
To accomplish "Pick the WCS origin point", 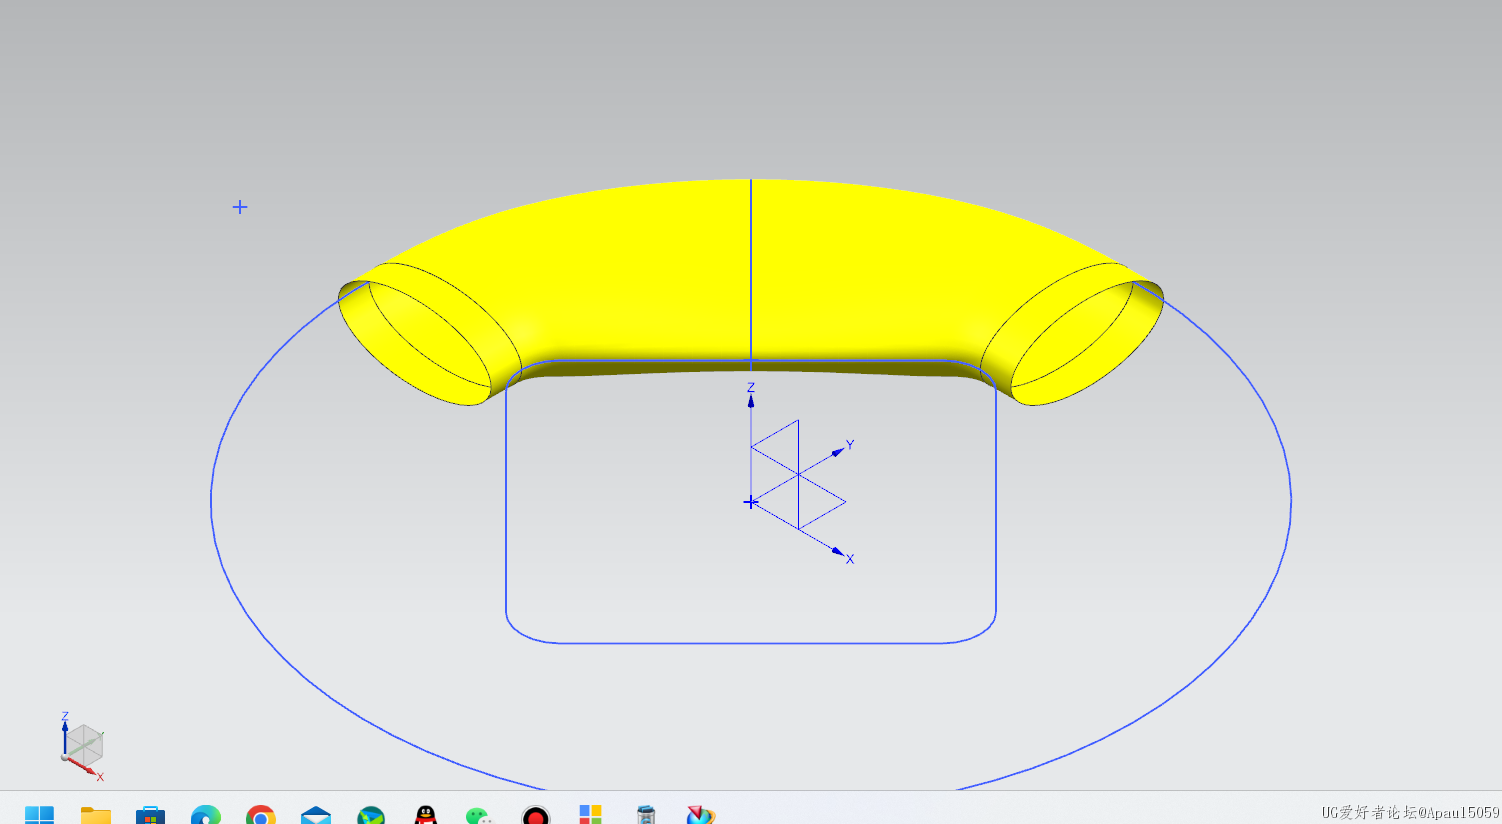I will [x=751, y=502].
